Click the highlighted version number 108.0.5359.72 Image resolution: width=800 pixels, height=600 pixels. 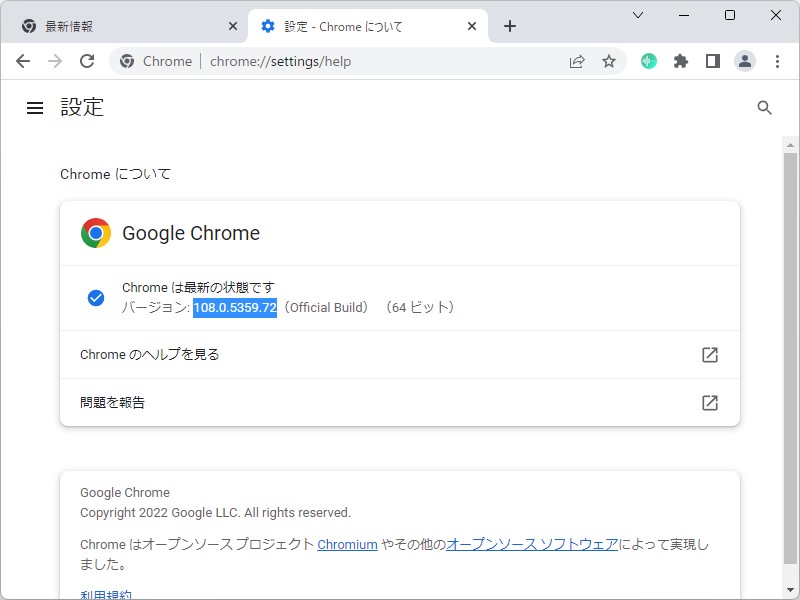click(x=236, y=308)
